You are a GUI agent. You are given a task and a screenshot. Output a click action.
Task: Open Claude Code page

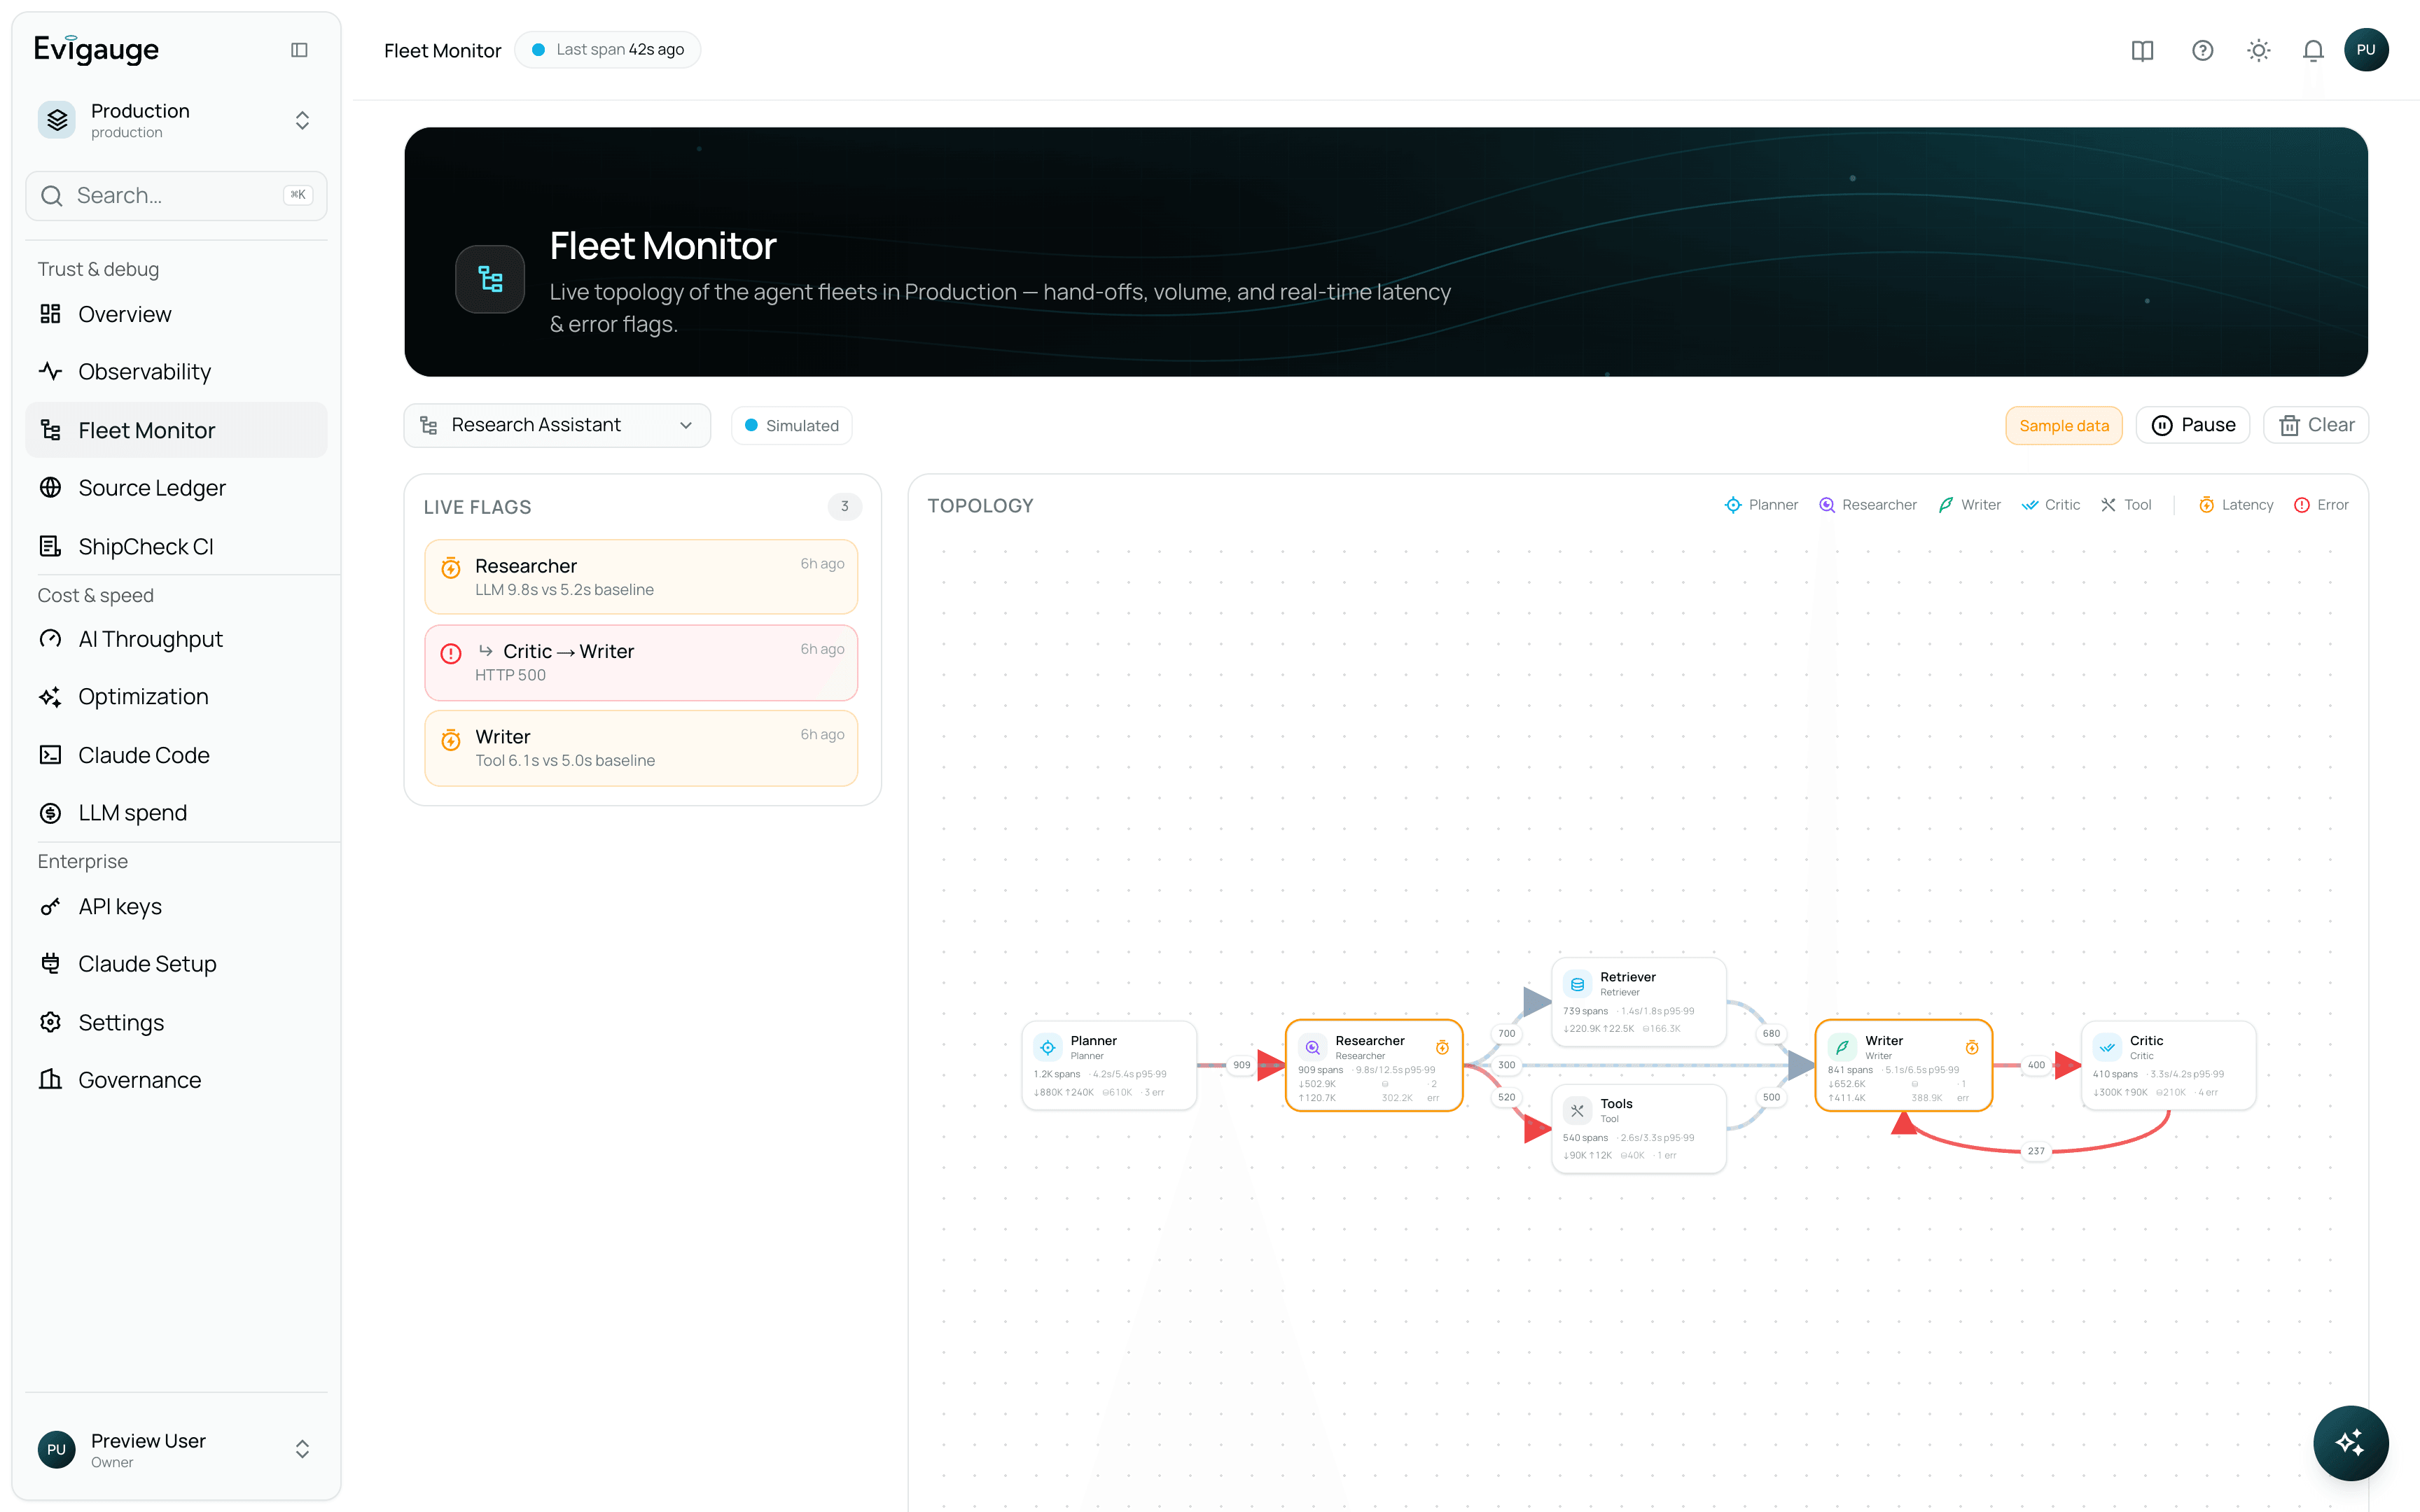[x=176, y=755]
